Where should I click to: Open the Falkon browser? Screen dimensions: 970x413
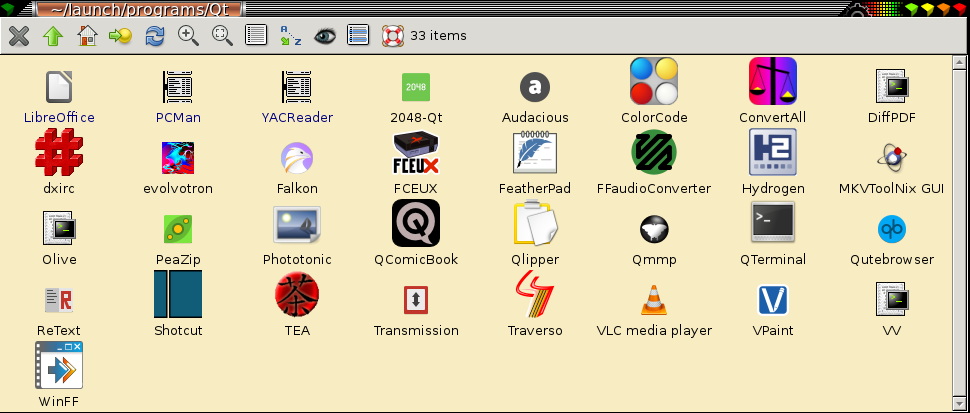(297, 158)
